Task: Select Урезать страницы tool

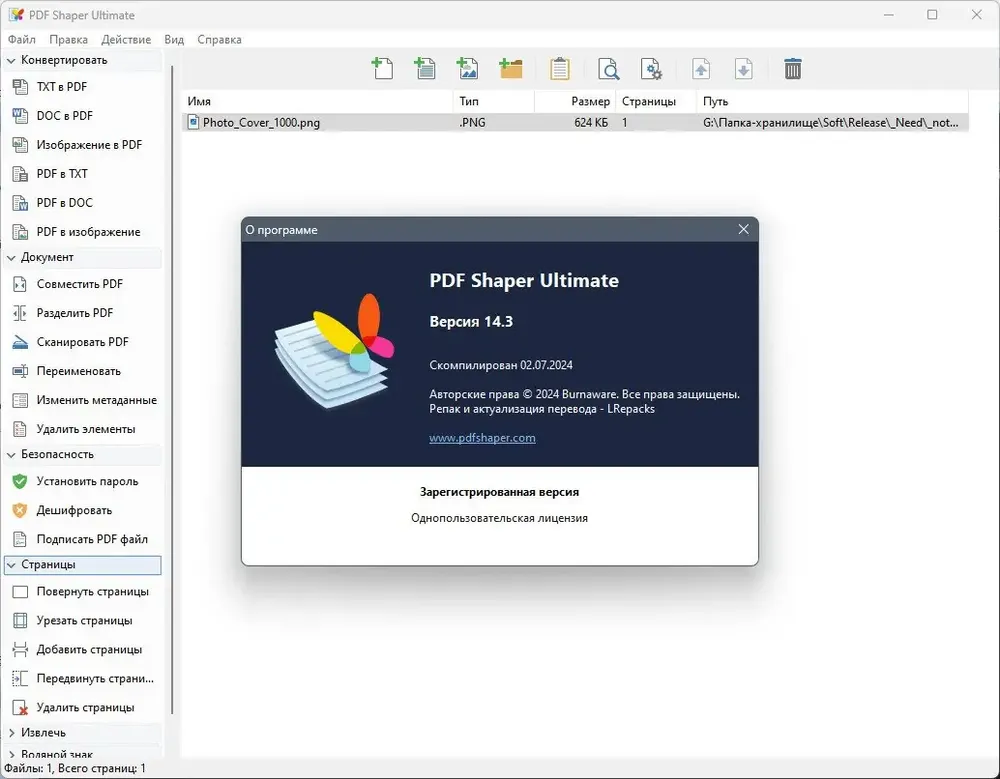Action: coord(84,620)
